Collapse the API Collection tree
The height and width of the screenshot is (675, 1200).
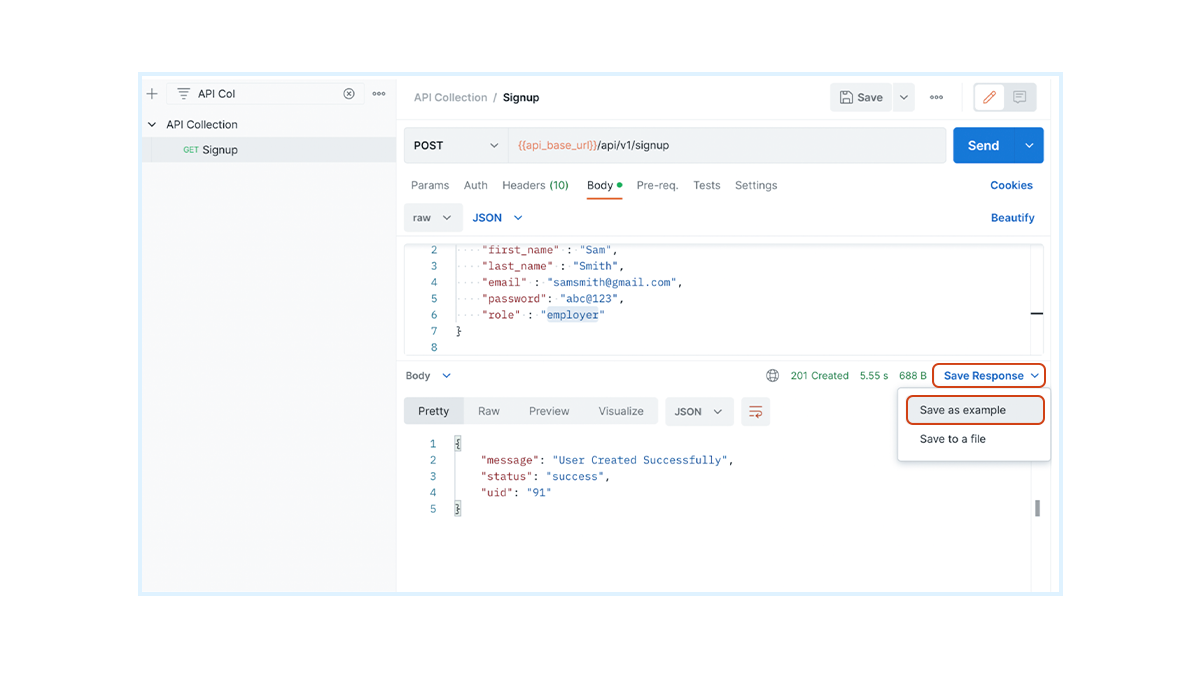pos(151,124)
